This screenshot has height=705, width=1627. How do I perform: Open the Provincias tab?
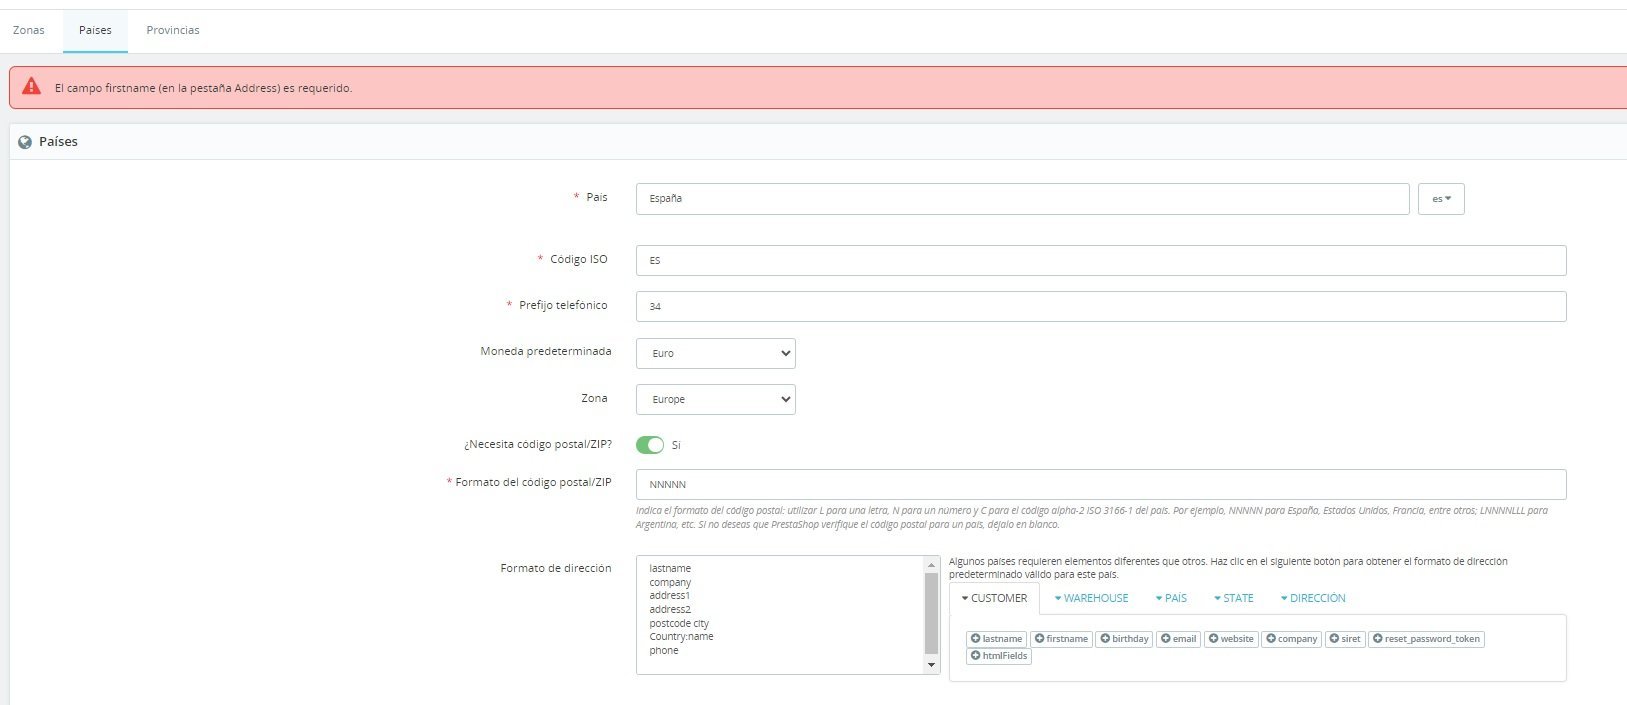coord(173,30)
